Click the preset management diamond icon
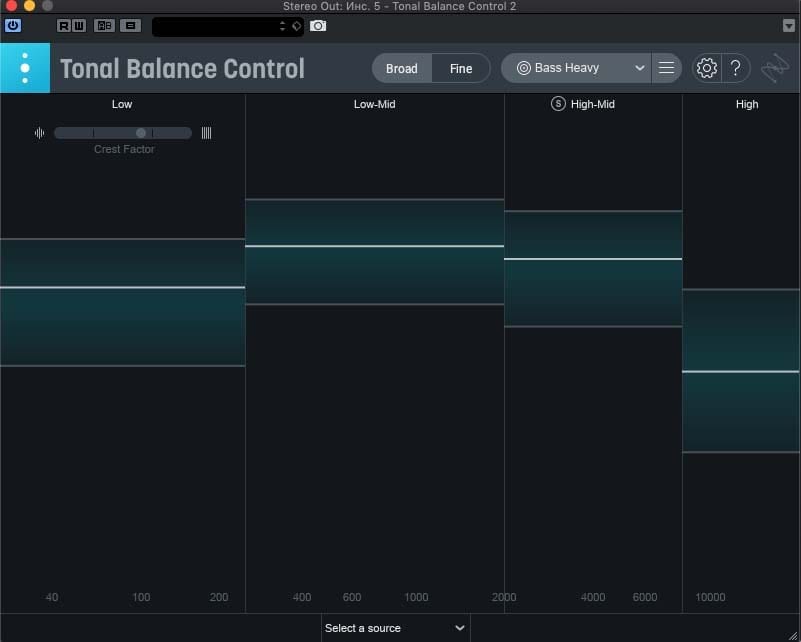 297,26
